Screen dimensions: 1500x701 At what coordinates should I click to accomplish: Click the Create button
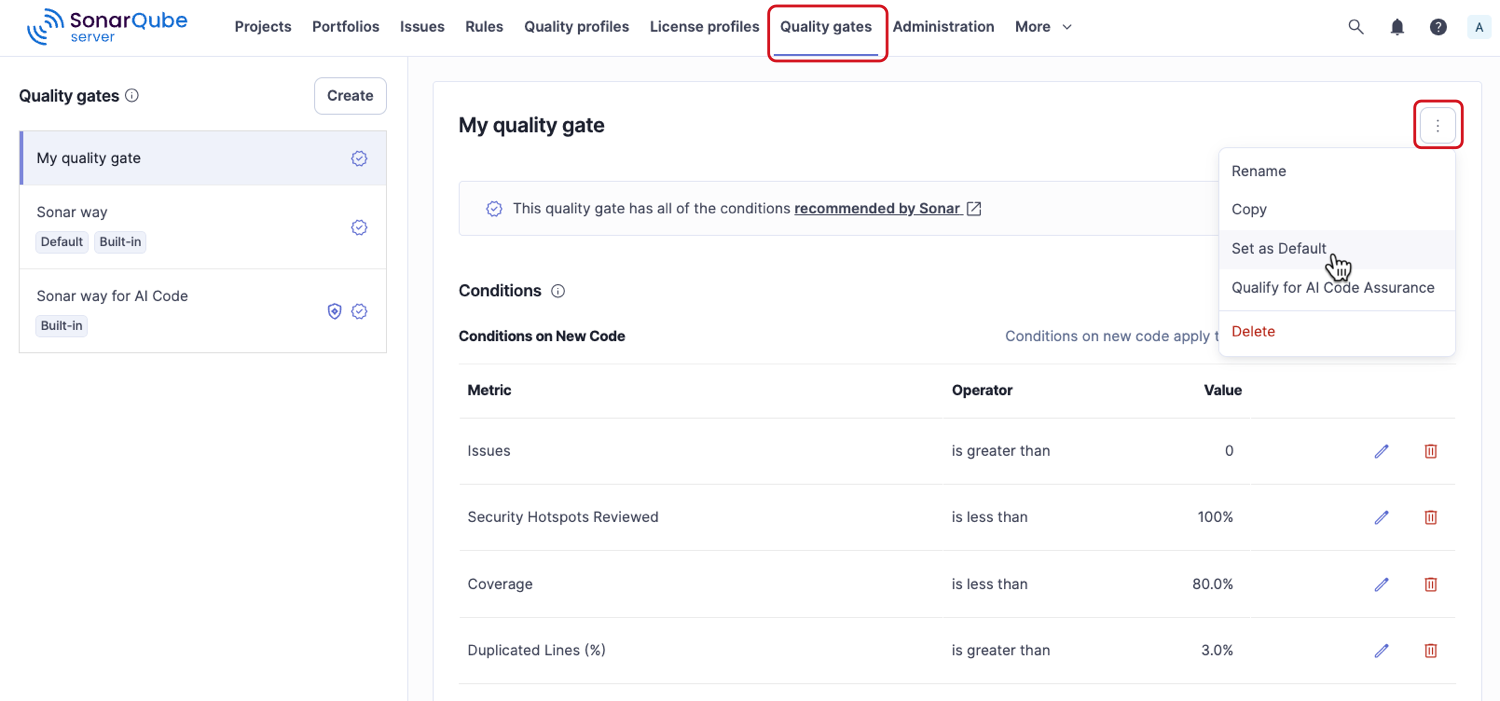[349, 95]
